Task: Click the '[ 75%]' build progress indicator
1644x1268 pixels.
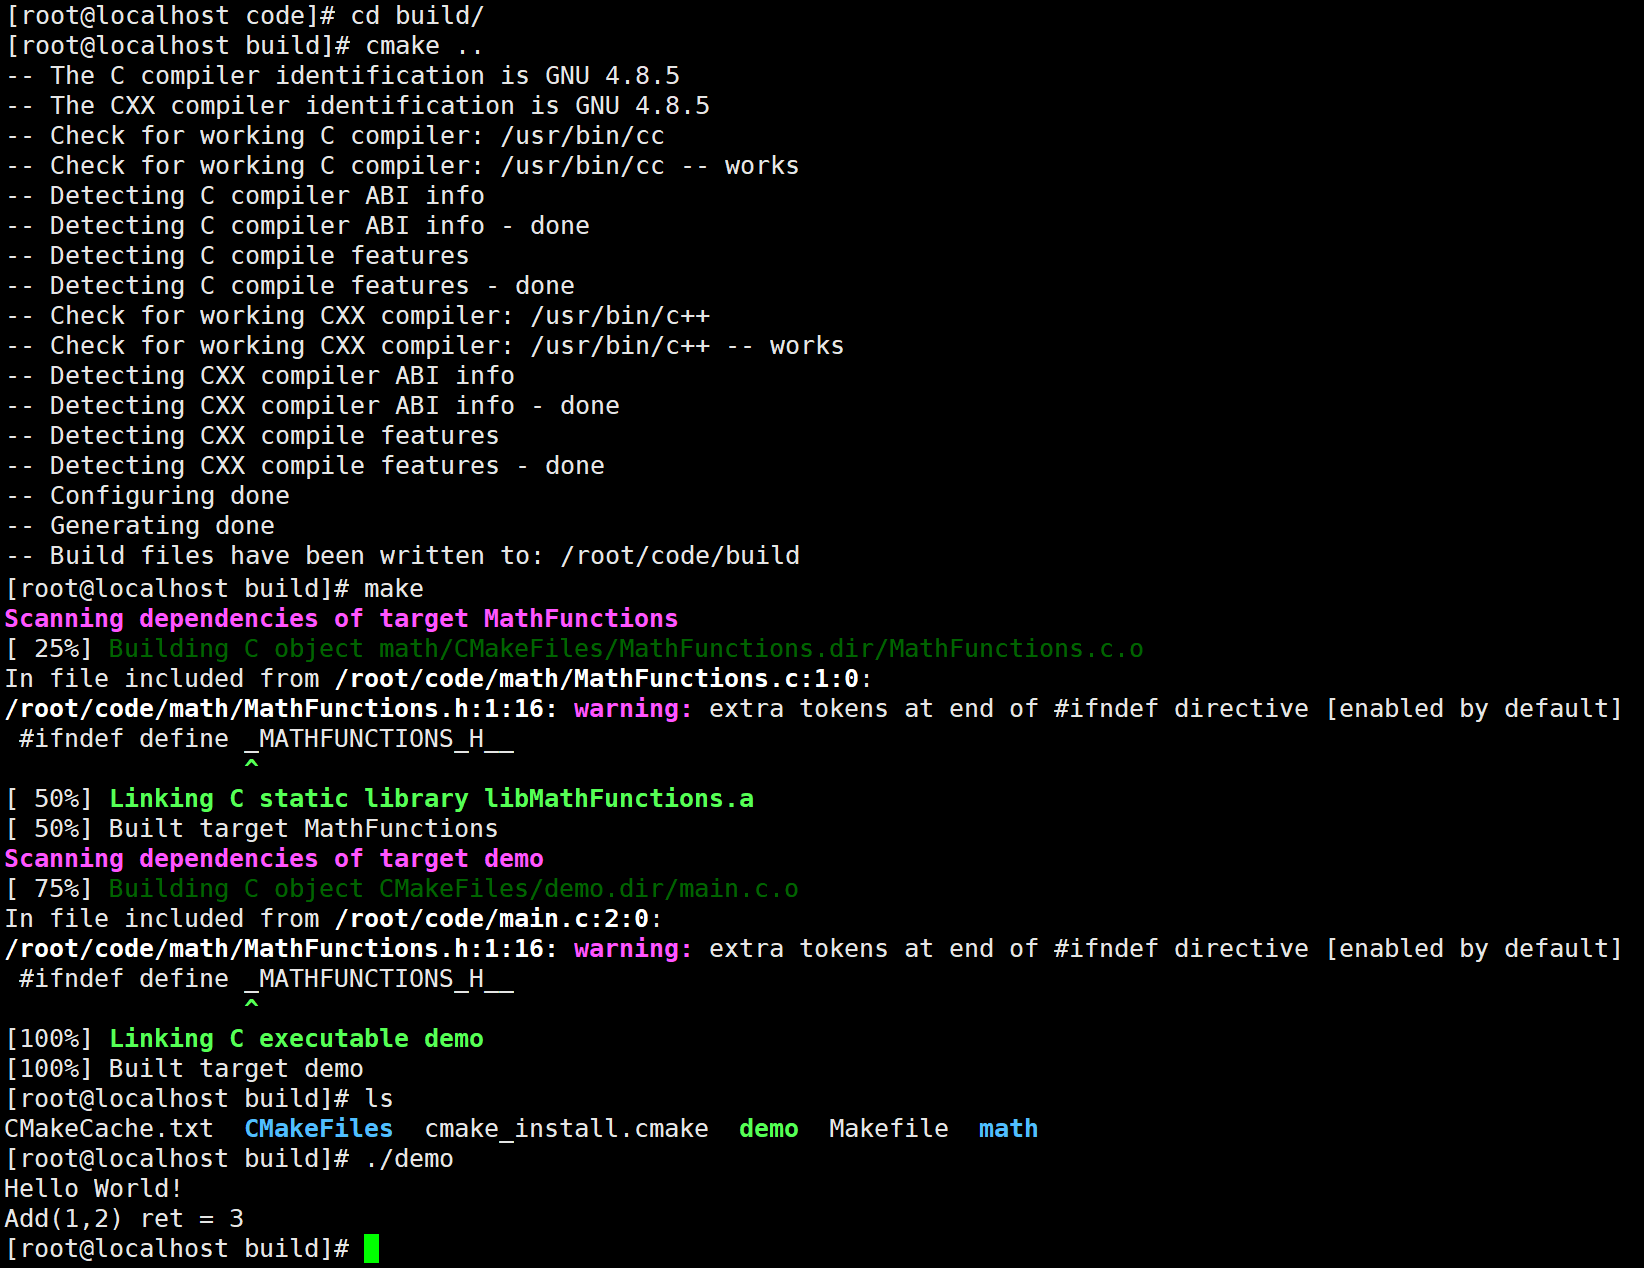Action: coord(49,889)
